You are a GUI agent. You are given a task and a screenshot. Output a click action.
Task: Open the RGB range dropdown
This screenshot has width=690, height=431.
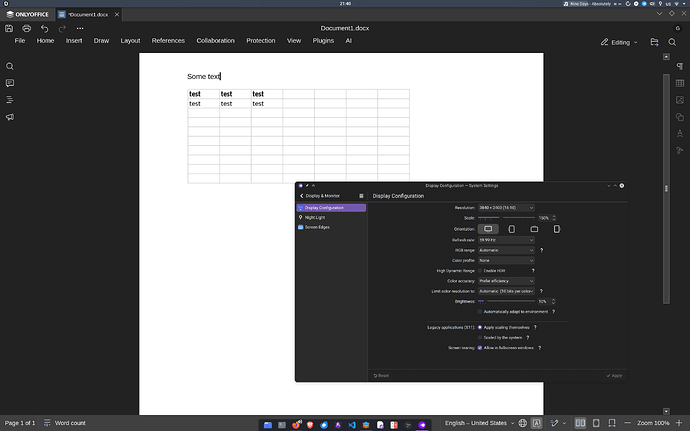pos(506,250)
